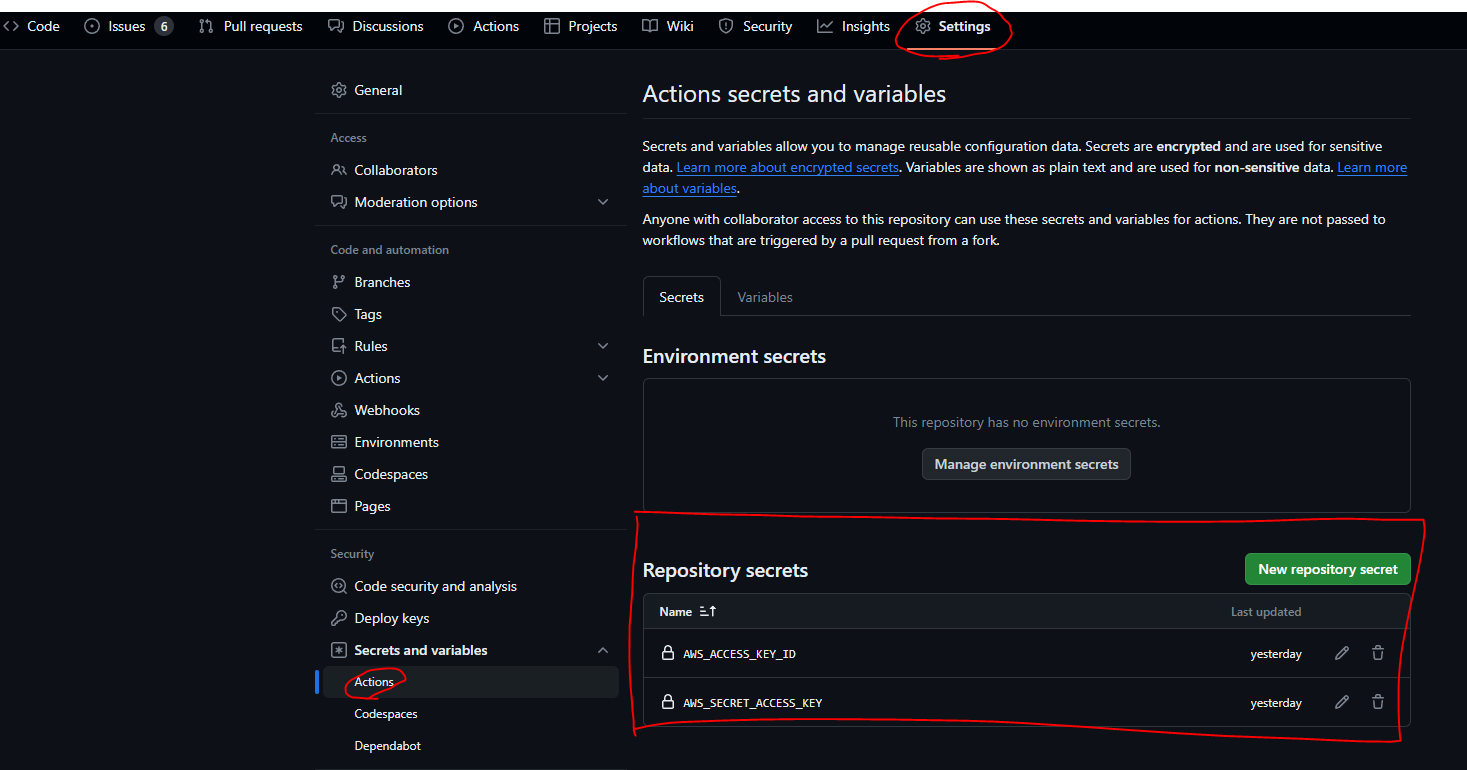1467x770 pixels.
Task: Switch to the Variables tab
Action: coord(765,297)
